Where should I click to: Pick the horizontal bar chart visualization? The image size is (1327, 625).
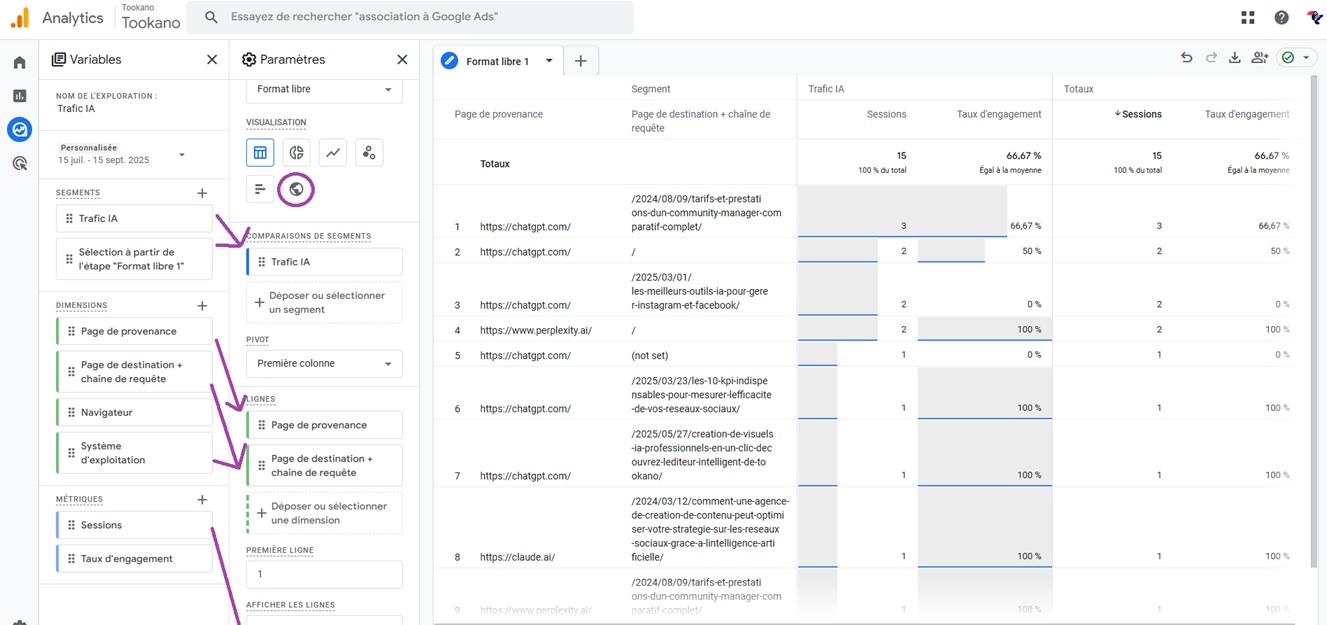coord(260,189)
